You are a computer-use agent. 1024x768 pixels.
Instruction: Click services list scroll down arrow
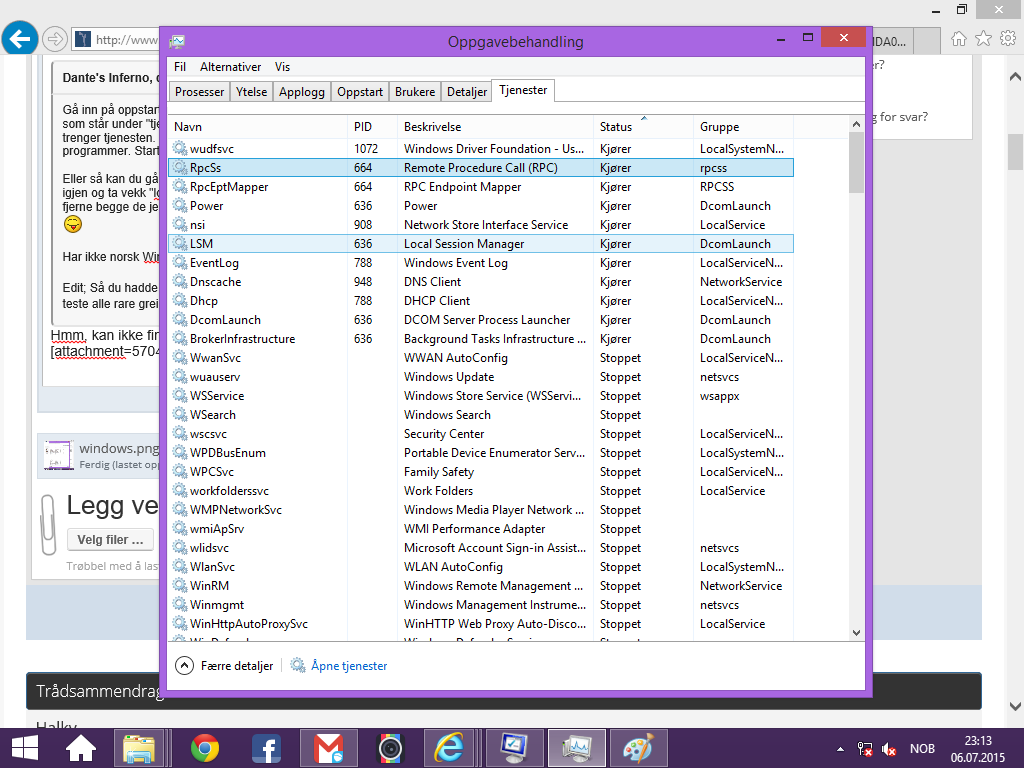[x=856, y=632]
